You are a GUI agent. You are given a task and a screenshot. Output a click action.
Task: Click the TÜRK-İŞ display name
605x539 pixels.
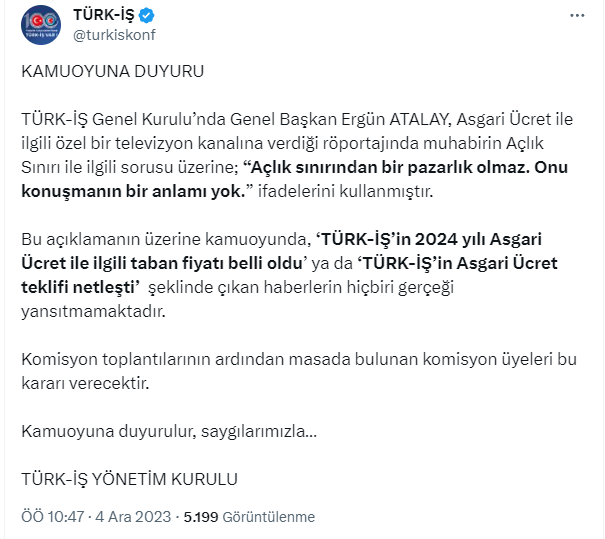pyautogui.click(x=104, y=16)
